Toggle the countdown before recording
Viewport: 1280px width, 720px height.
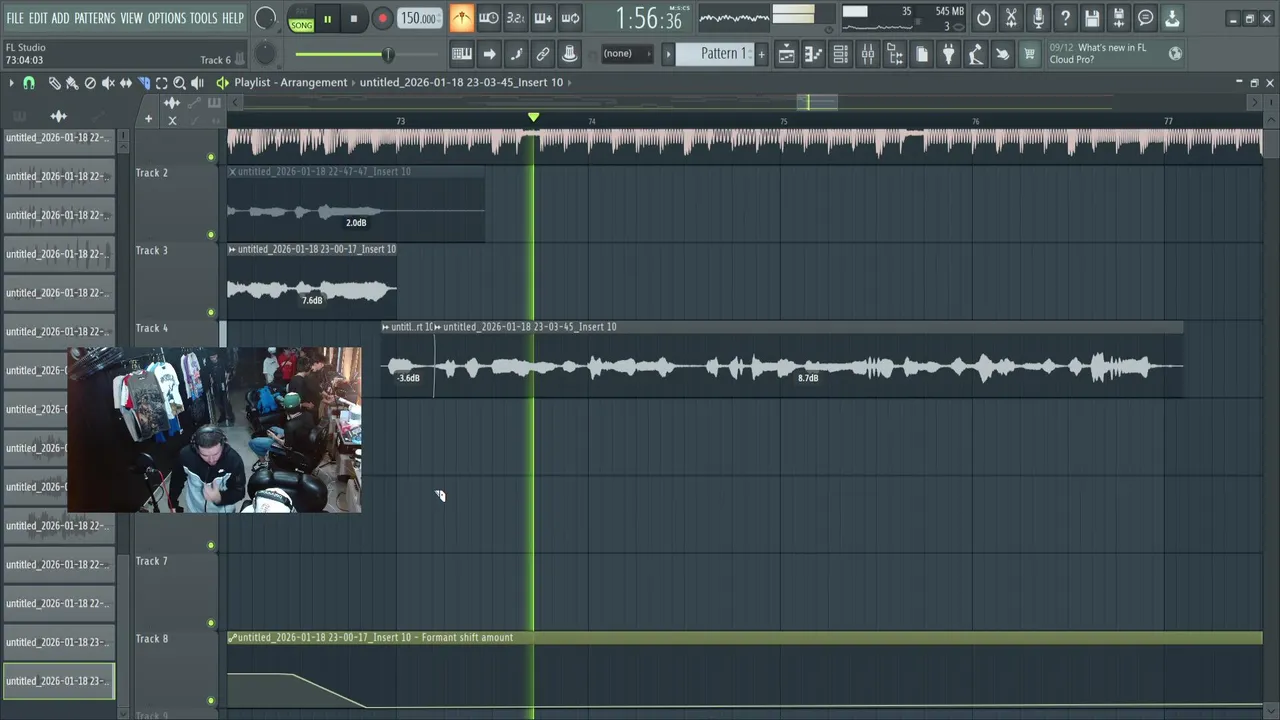(x=515, y=18)
